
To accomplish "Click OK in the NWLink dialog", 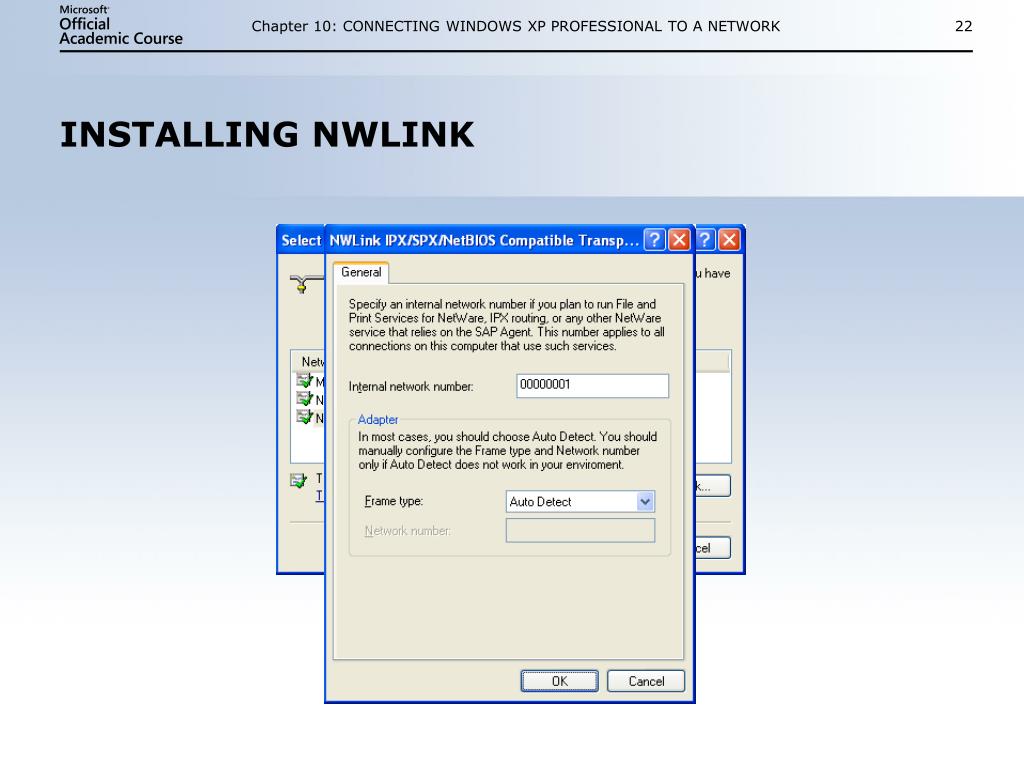I will tap(559, 681).
